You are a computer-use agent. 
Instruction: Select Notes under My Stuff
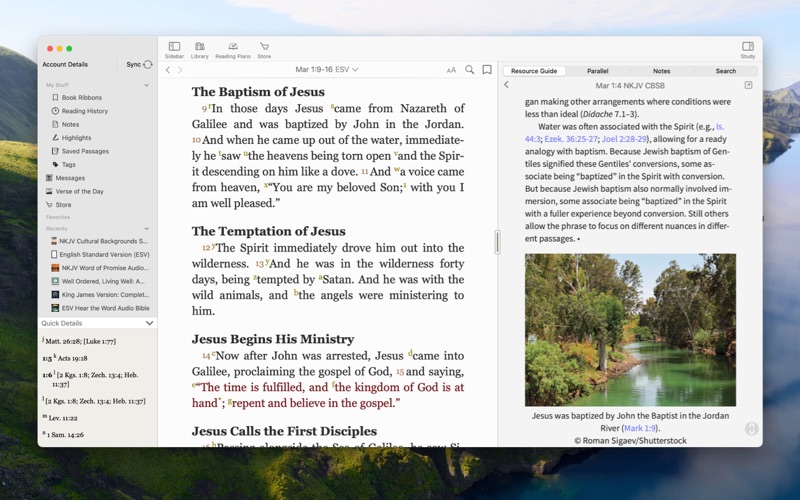point(70,124)
